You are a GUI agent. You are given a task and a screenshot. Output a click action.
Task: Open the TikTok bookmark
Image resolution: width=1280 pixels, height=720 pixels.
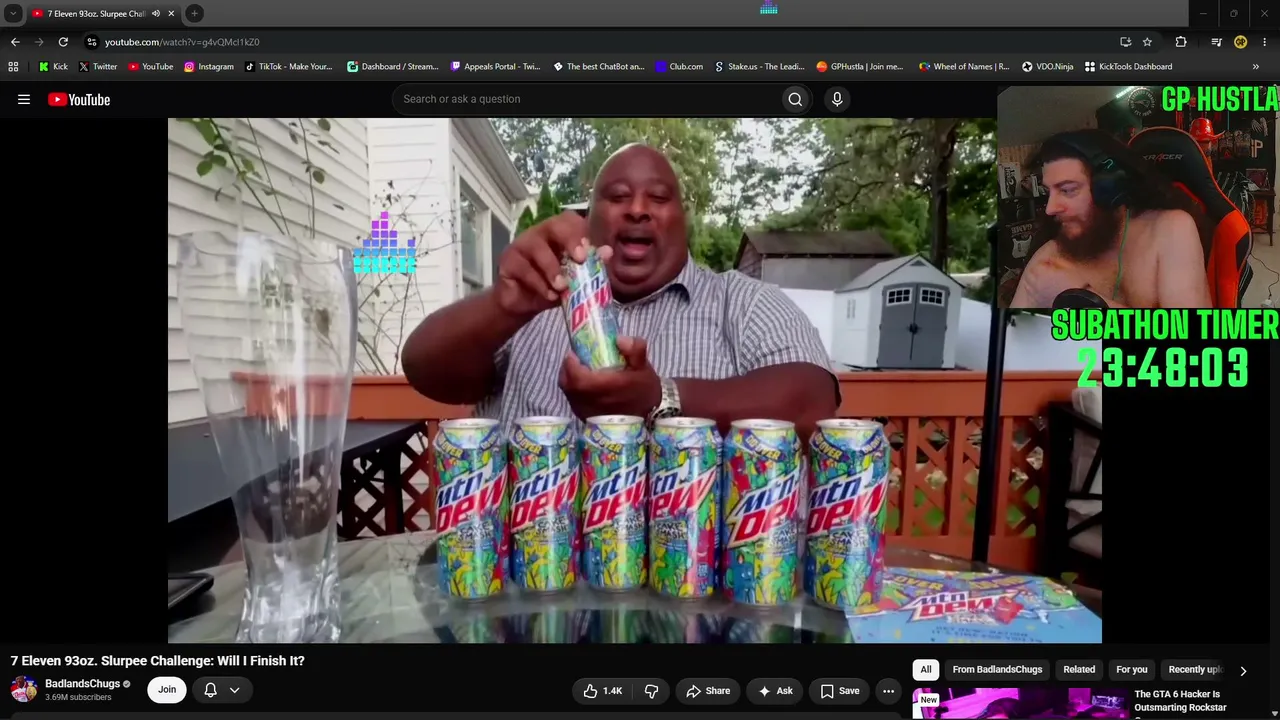pyautogui.click(x=288, y=67)
